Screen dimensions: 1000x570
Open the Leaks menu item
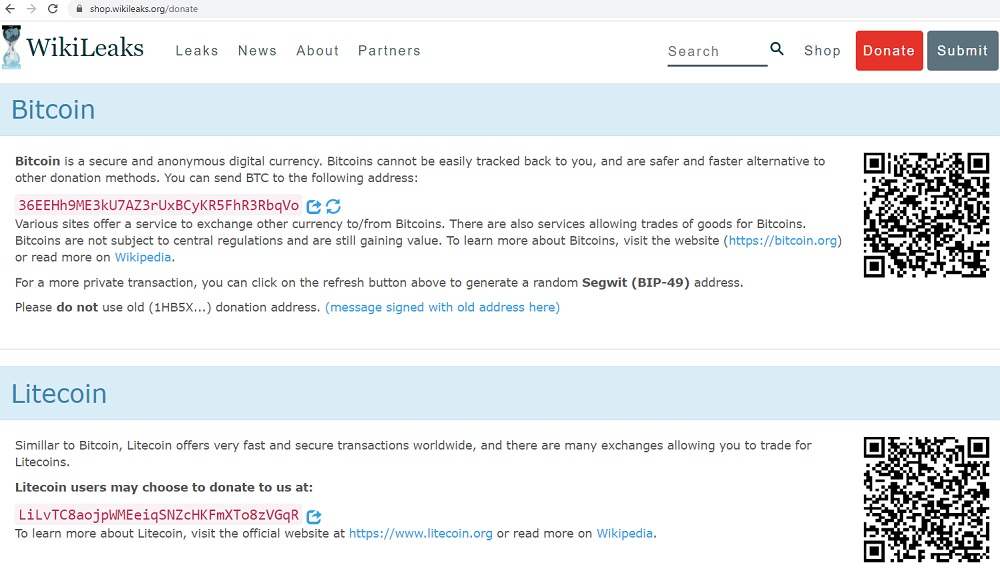197,51
